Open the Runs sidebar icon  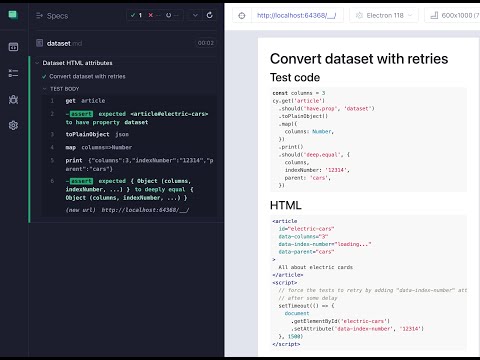13,73
